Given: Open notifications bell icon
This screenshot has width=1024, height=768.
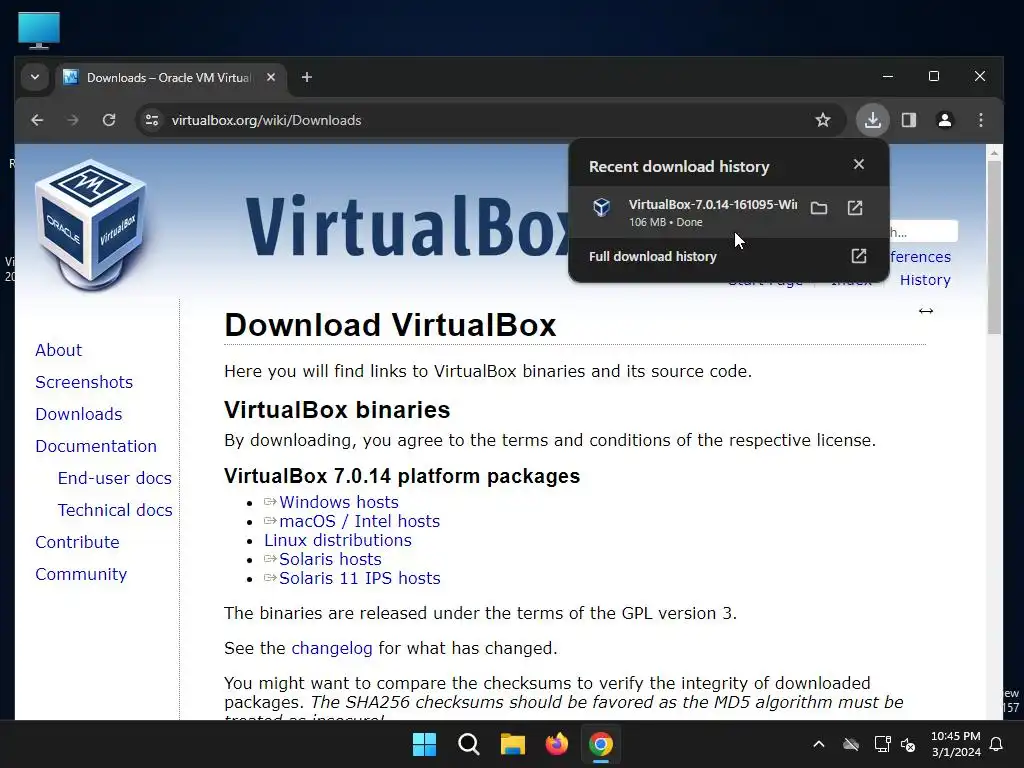Looking at the screenshot, I should click(997, 744).
